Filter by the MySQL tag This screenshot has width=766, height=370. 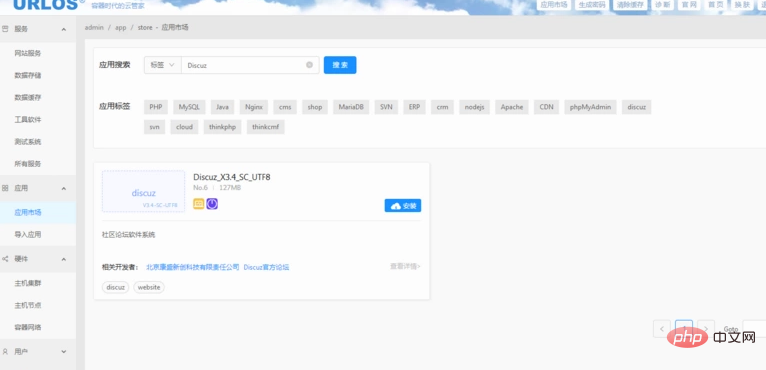tap(189, 107)
